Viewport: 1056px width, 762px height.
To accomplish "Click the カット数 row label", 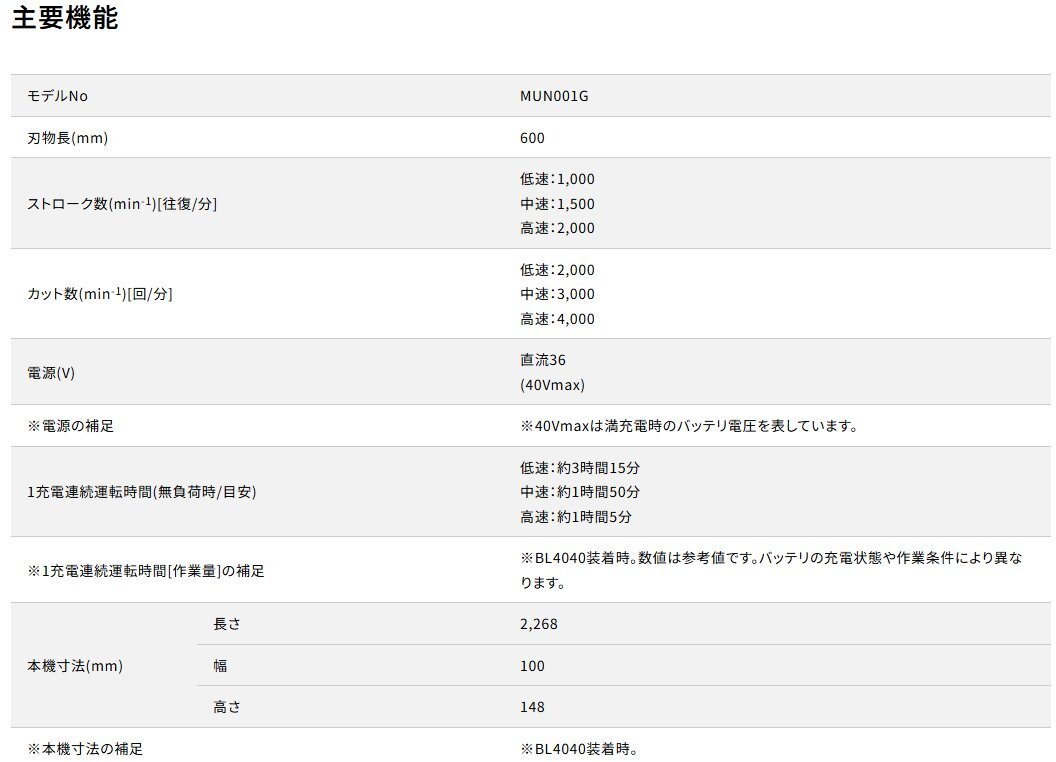I will pyautogui.click(x=100, y=294).
